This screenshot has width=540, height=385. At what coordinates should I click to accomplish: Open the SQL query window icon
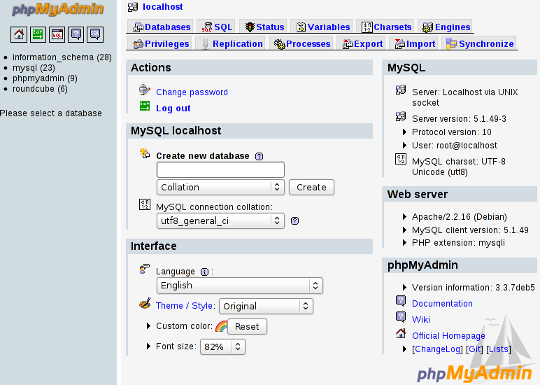57,34
